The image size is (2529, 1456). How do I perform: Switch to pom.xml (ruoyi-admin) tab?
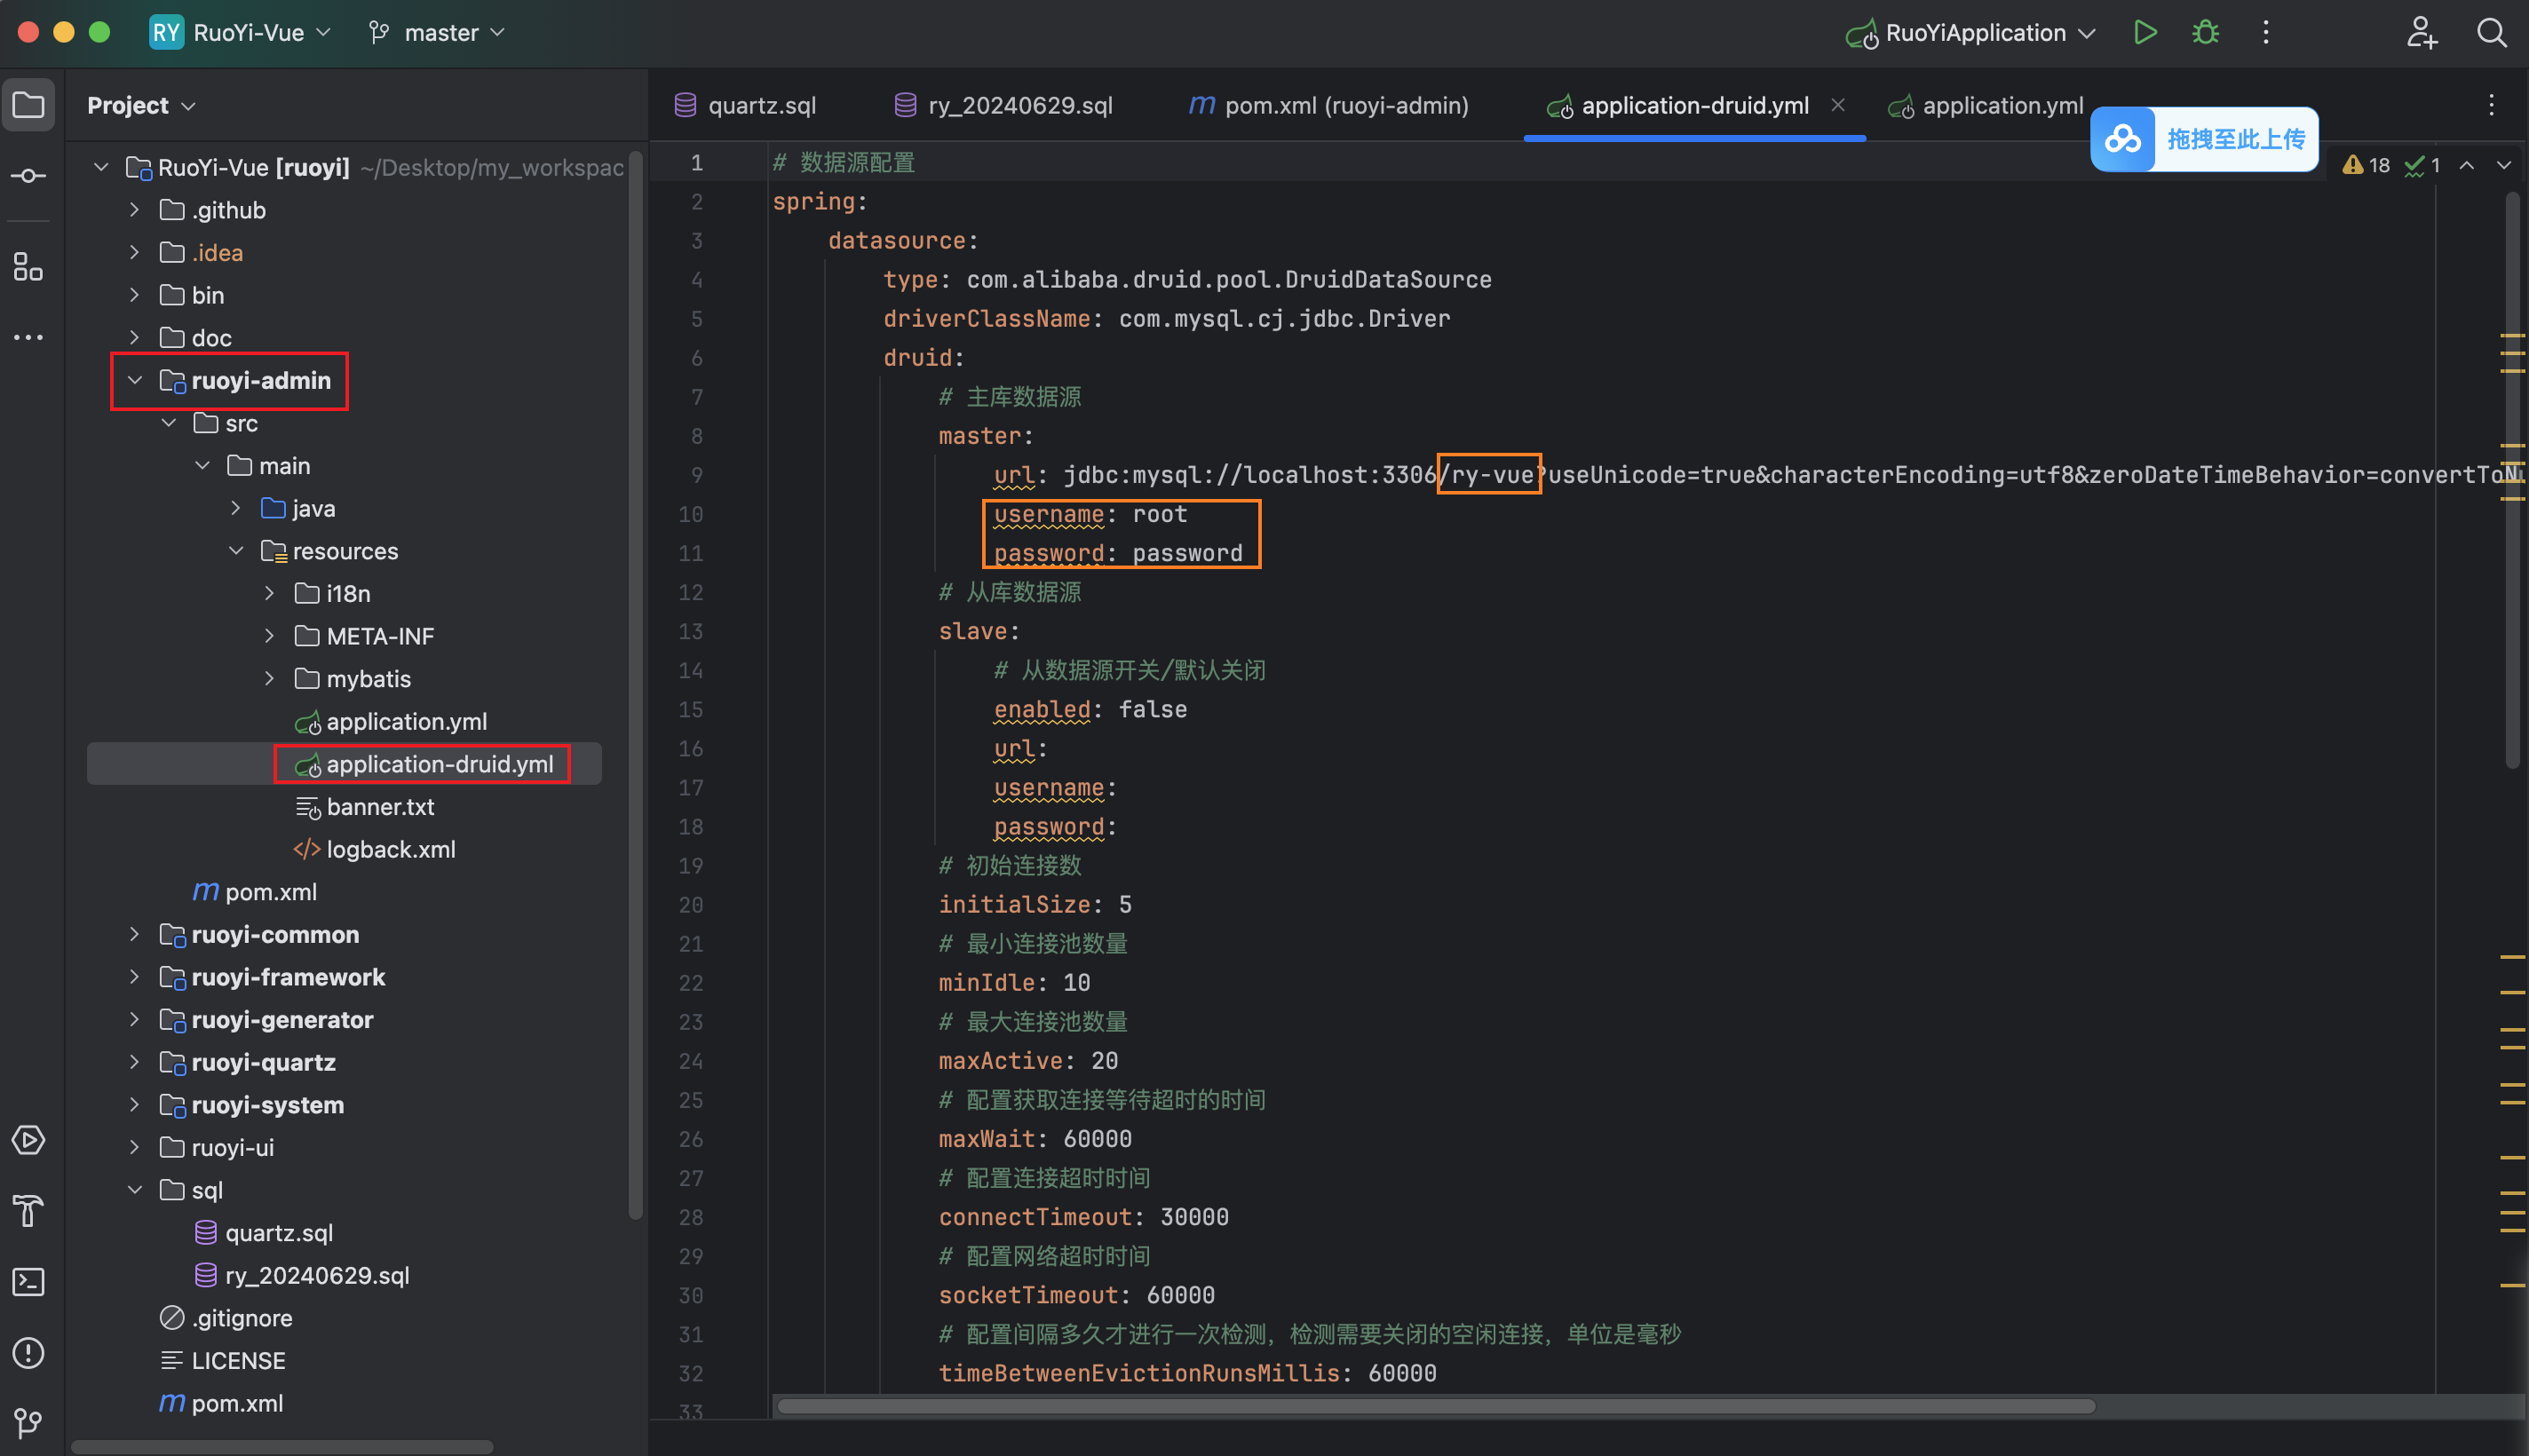pos(1330,105)
